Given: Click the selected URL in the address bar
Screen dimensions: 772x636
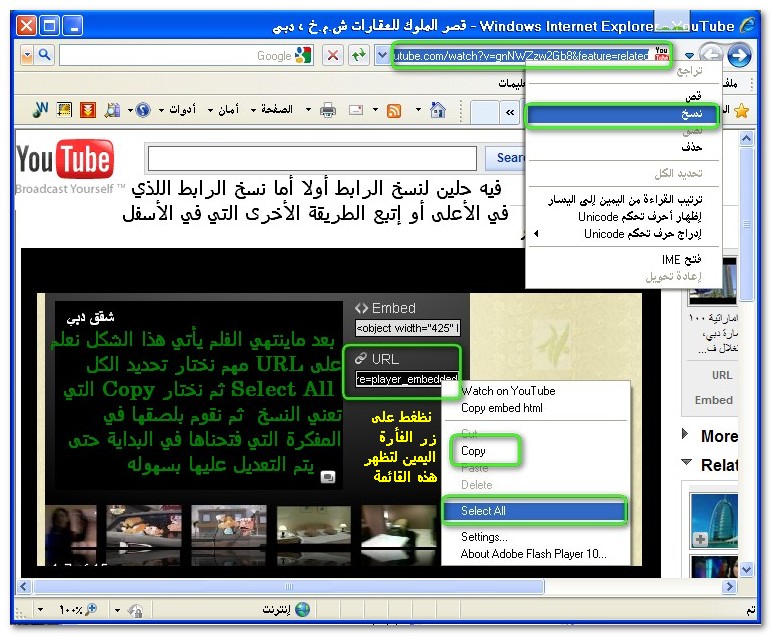Looking at the screenshot, I should coord(521,56).
